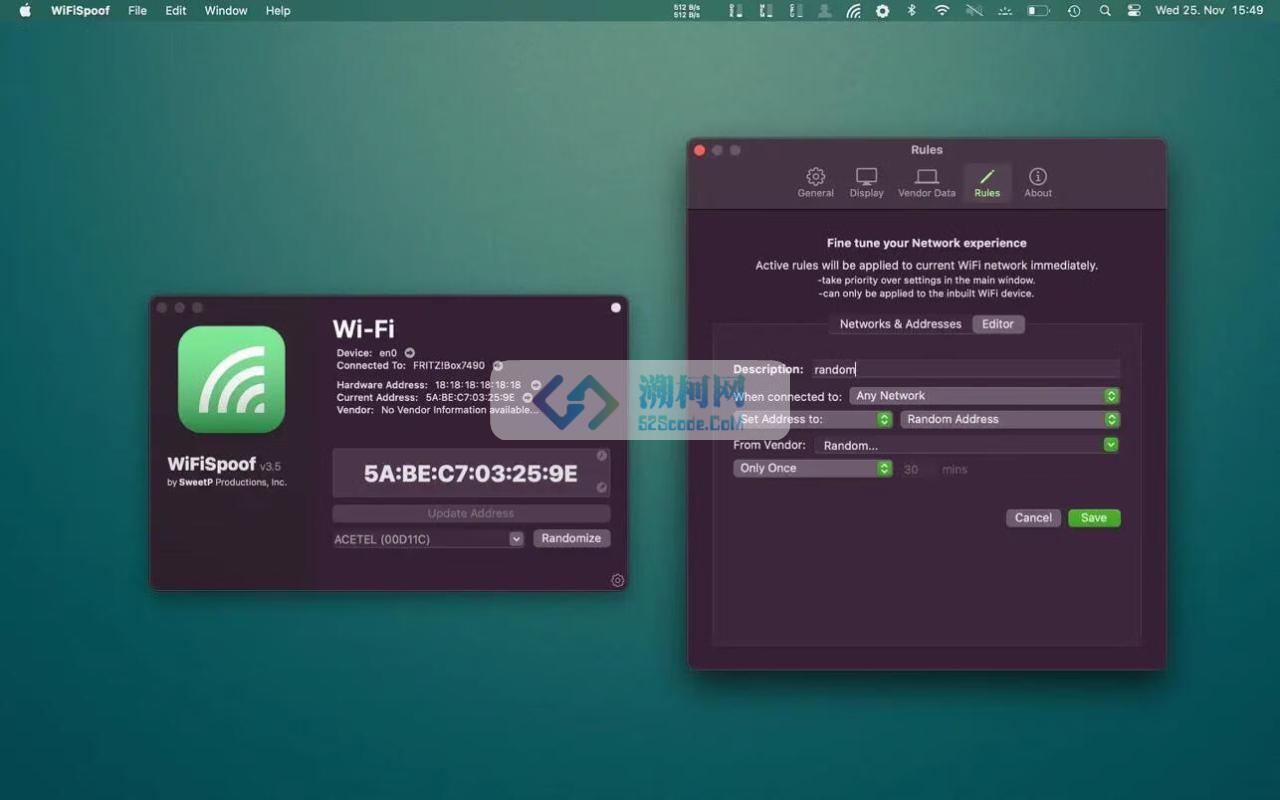
Task: Click white status dot in main window corner
Action: click(616, 308)
